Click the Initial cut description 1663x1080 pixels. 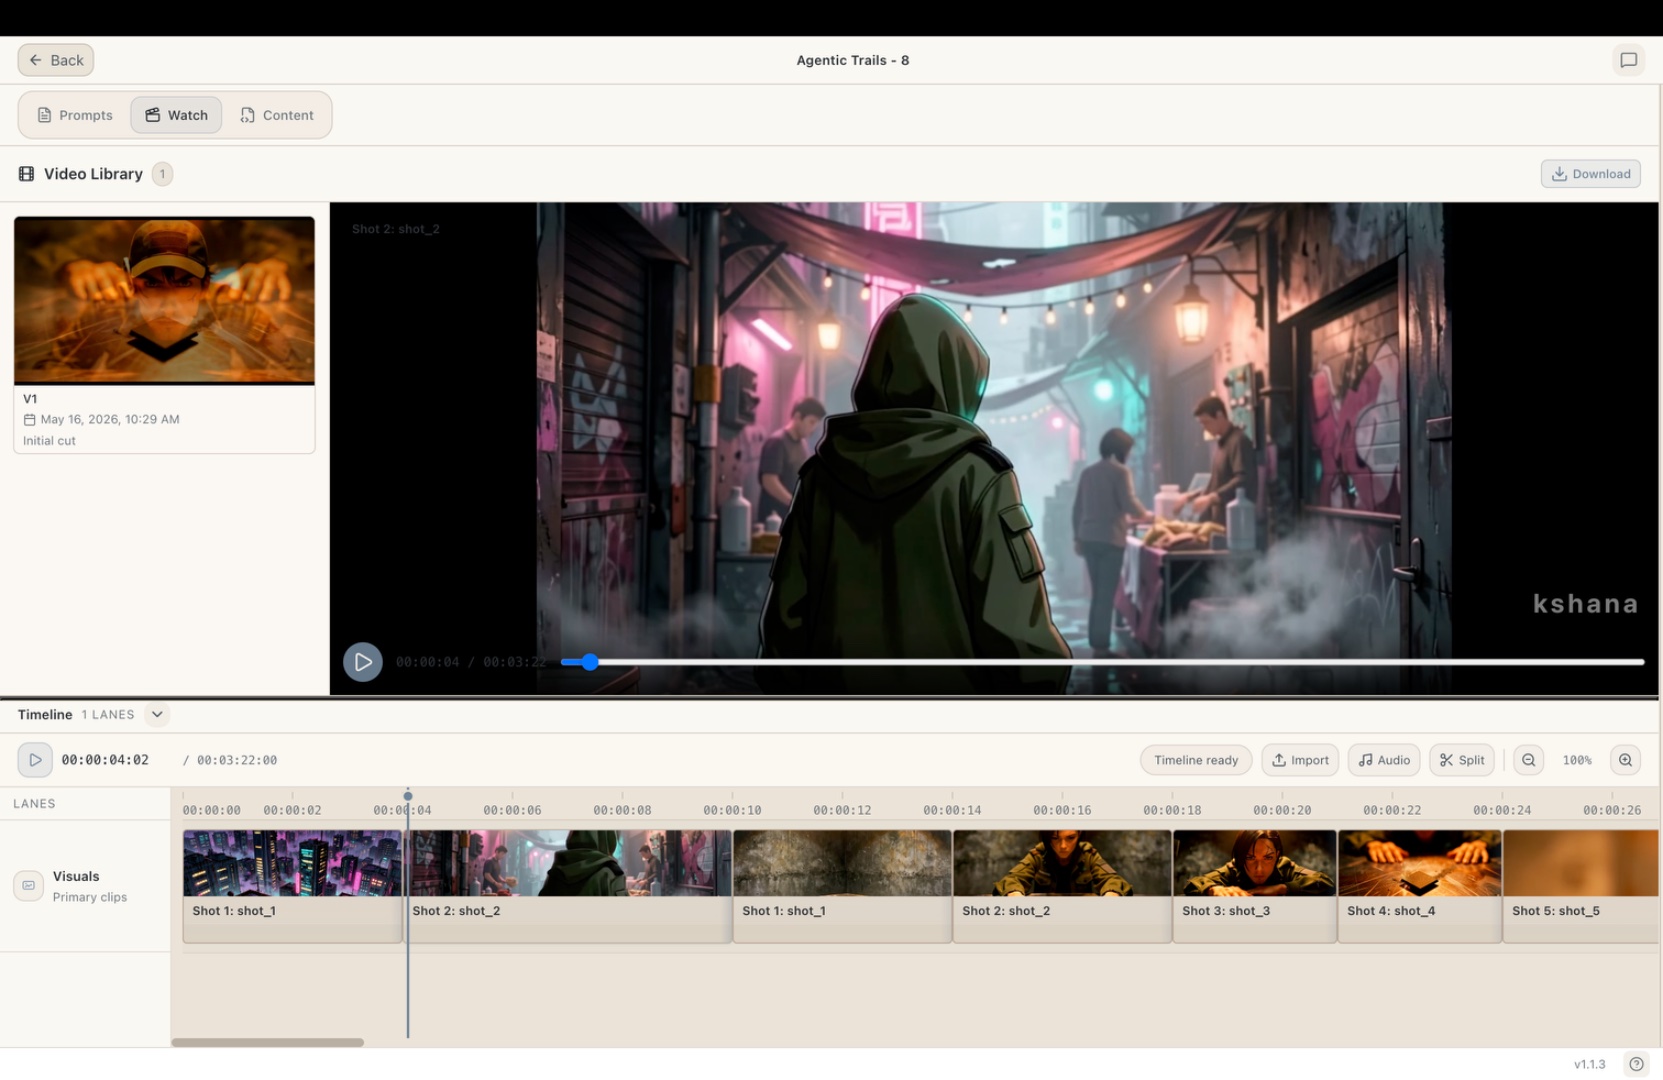49,441
